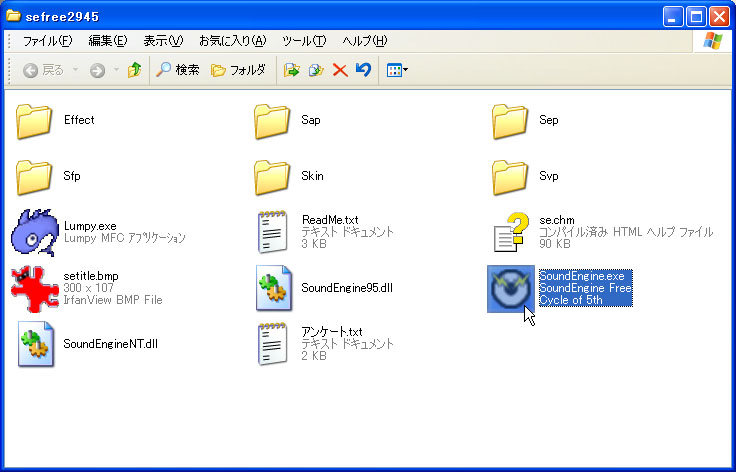The image size is (736, 472).
Task: Select the Skin folder icon
Action: point(272,177)
